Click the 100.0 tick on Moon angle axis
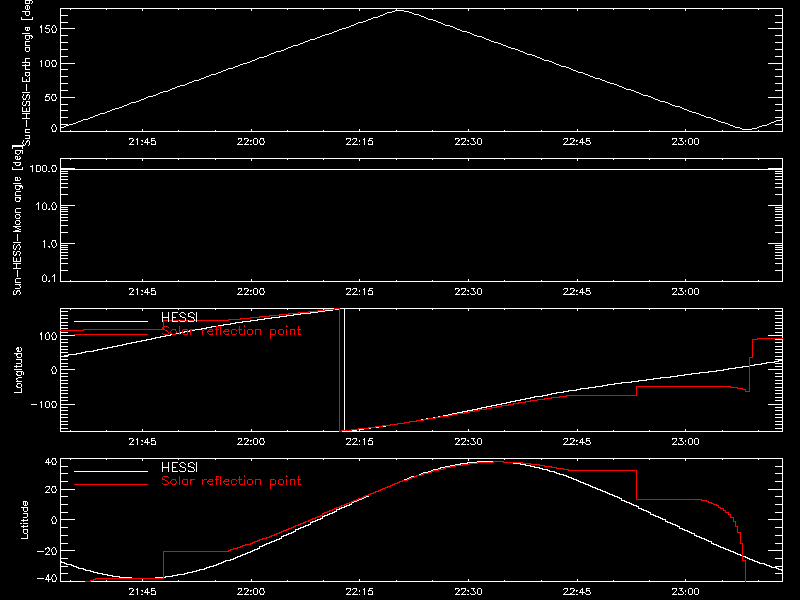 coord(43,168)
